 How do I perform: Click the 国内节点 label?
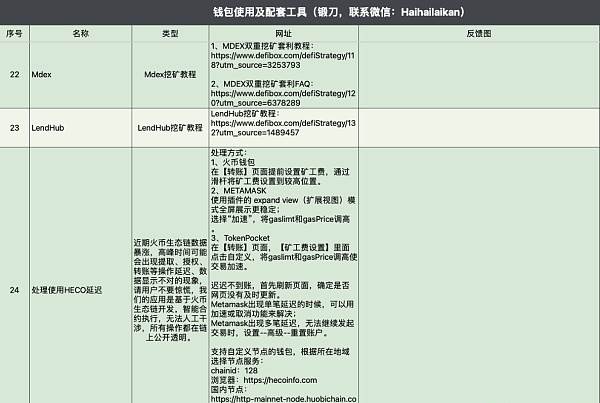[x=227, y=390]
